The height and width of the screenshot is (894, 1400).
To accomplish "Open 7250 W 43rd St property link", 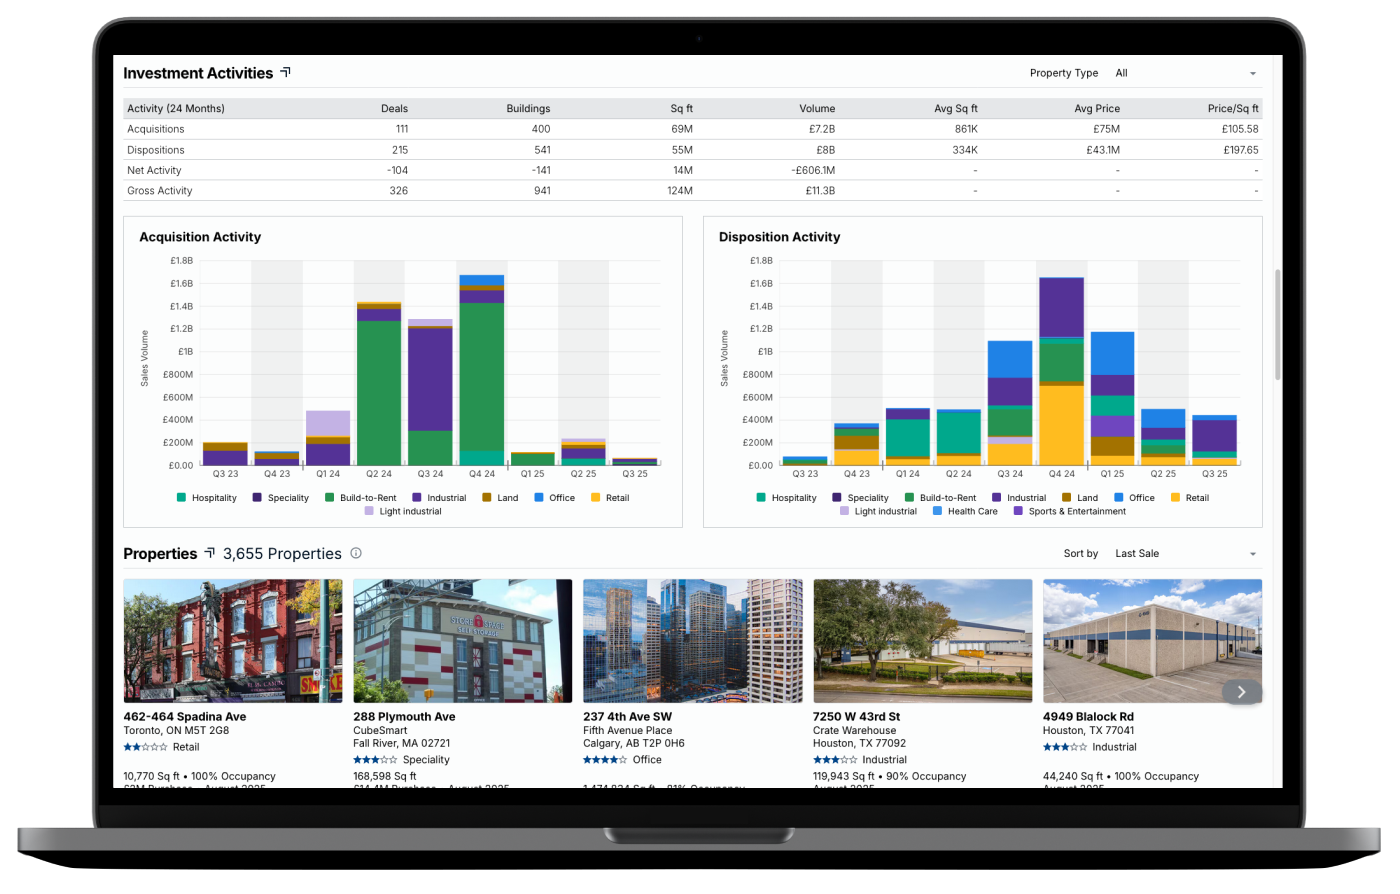I will point(856,717).
